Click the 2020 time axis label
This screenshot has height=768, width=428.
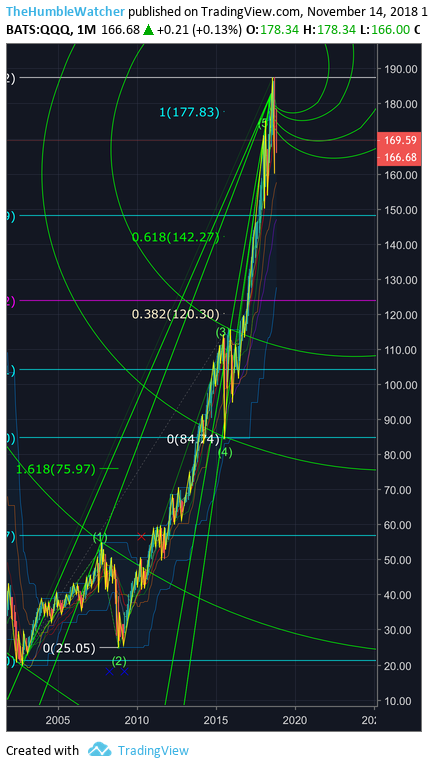[x=295, y=720]
